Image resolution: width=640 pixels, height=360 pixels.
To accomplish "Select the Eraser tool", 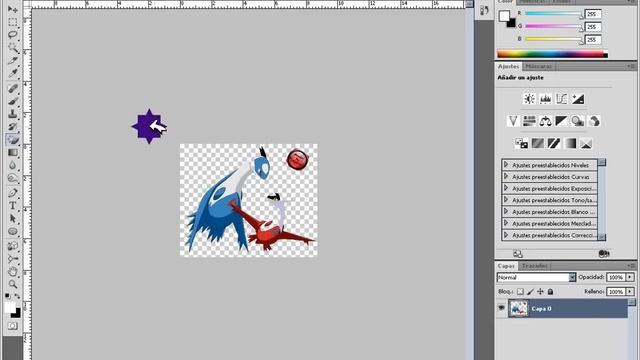I will pyautogui.click(x=13, y=140).
